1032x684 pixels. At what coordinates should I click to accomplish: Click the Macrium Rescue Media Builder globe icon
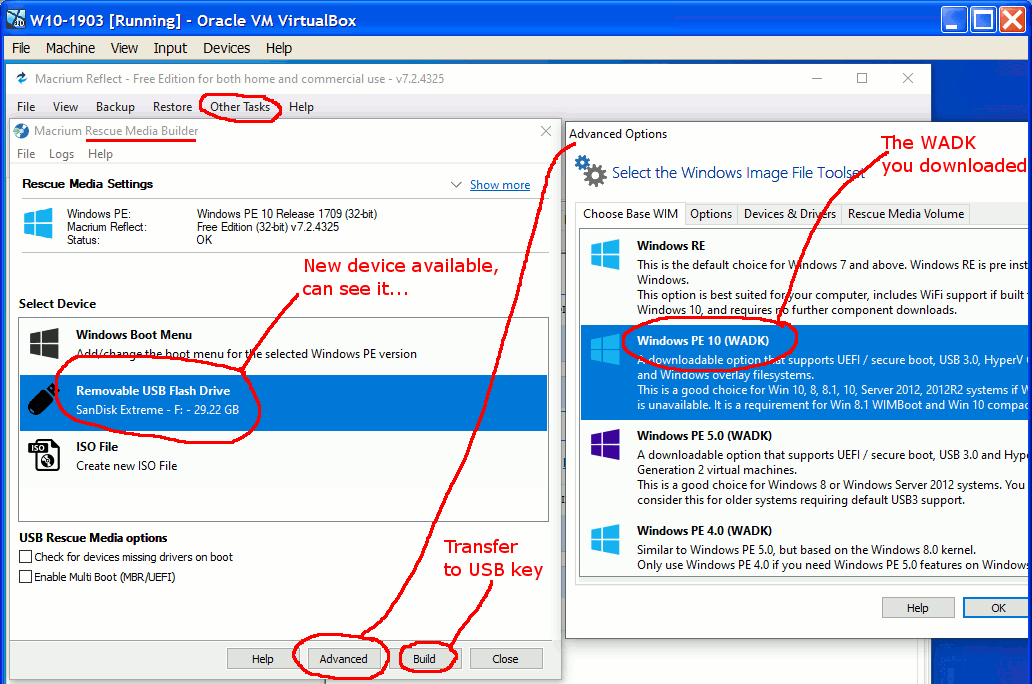click(22, 130)
